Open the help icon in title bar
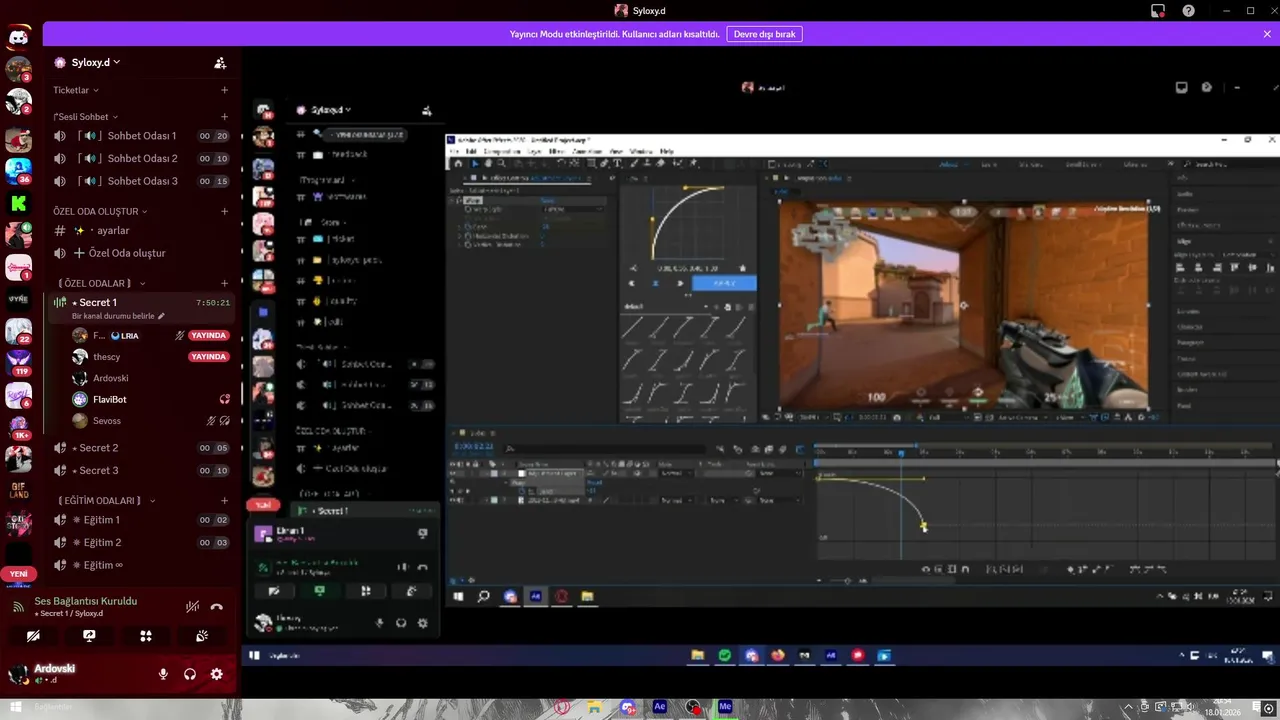This screenshot has width=1280, height=720. [1188, 11]
